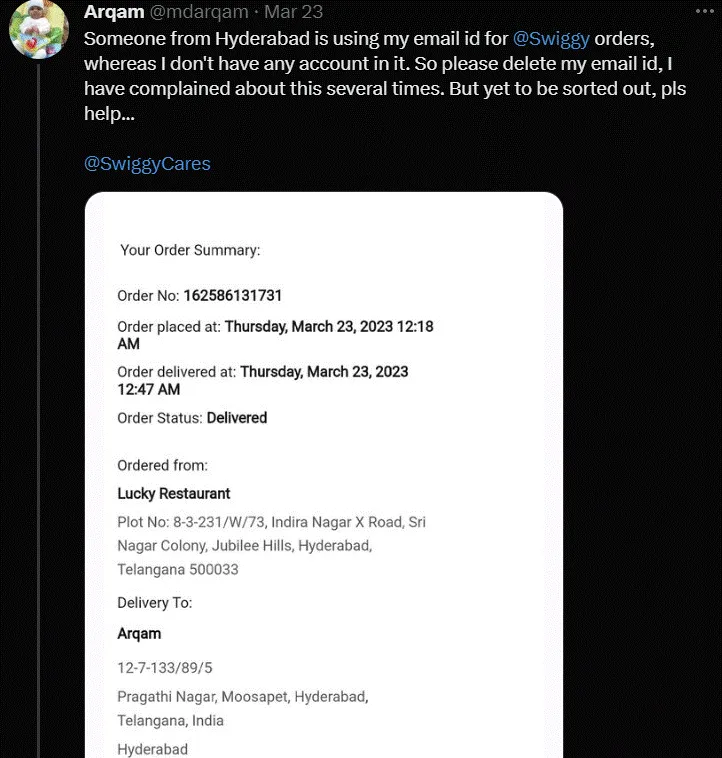Open the @Swiggy mention link
The height and width of the screenshot is (758, 722).
550,39
